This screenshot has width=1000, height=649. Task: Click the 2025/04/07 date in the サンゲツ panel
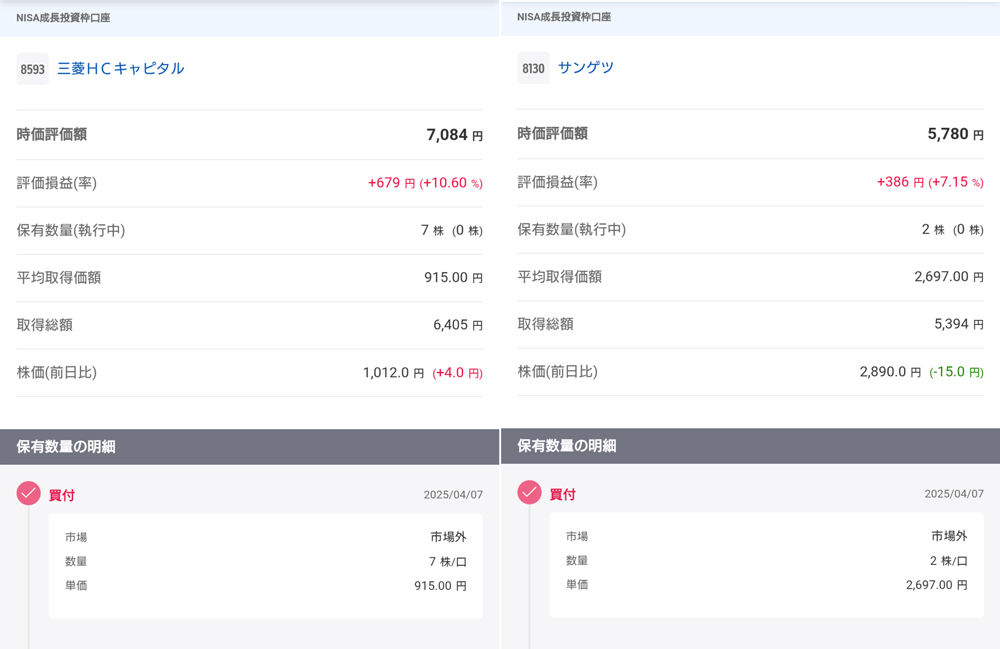954,493
